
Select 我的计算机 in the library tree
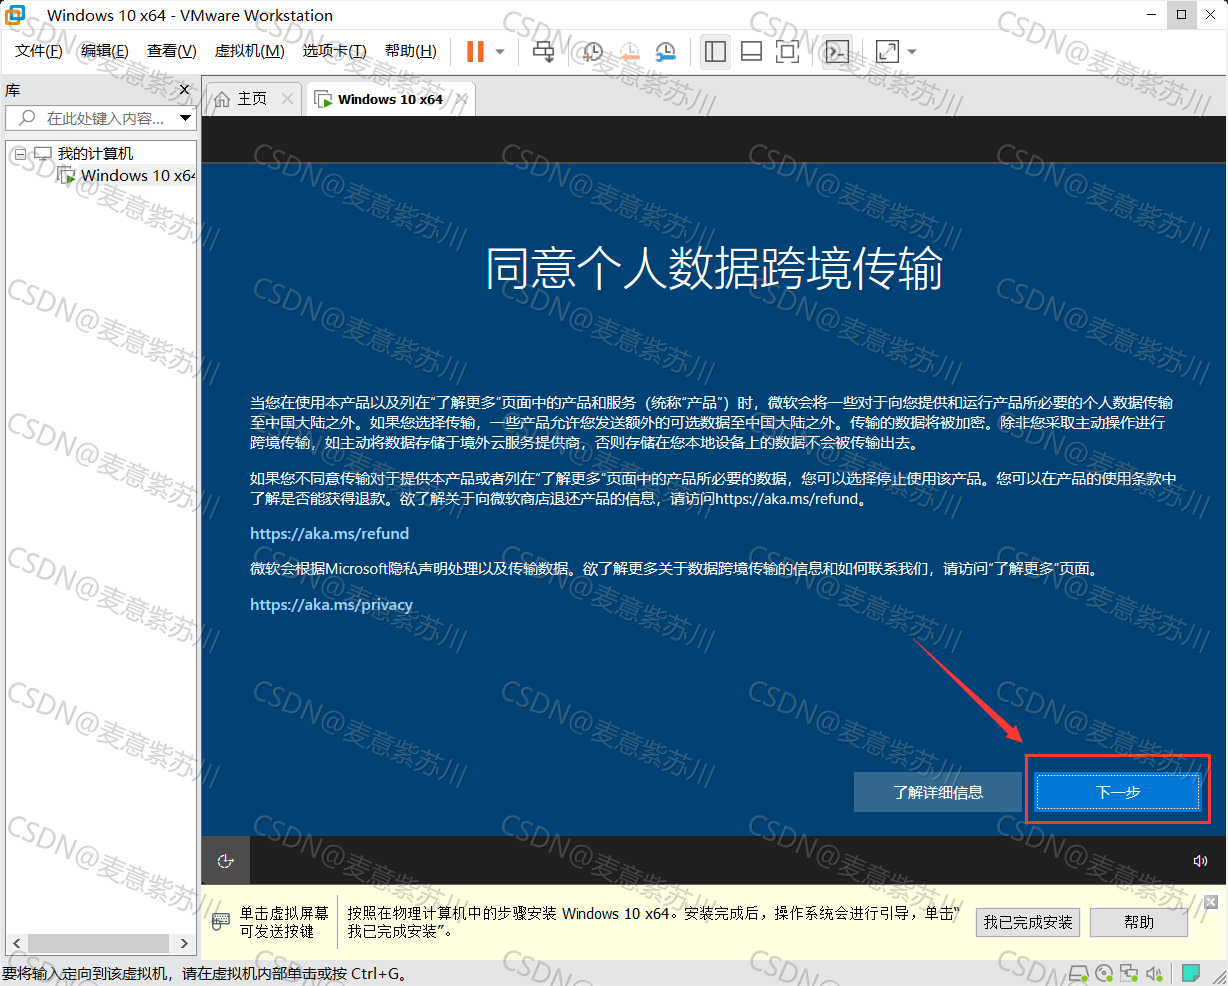(x=95, y=153)
